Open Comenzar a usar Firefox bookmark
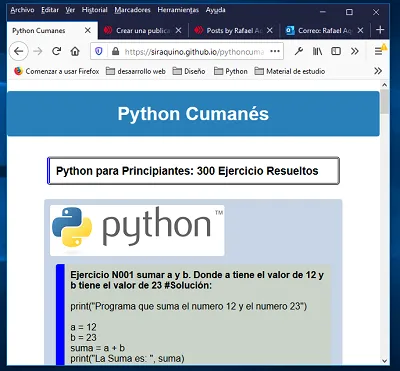The width and height of the screenshot is (400, 371). (x=57, y=71)
